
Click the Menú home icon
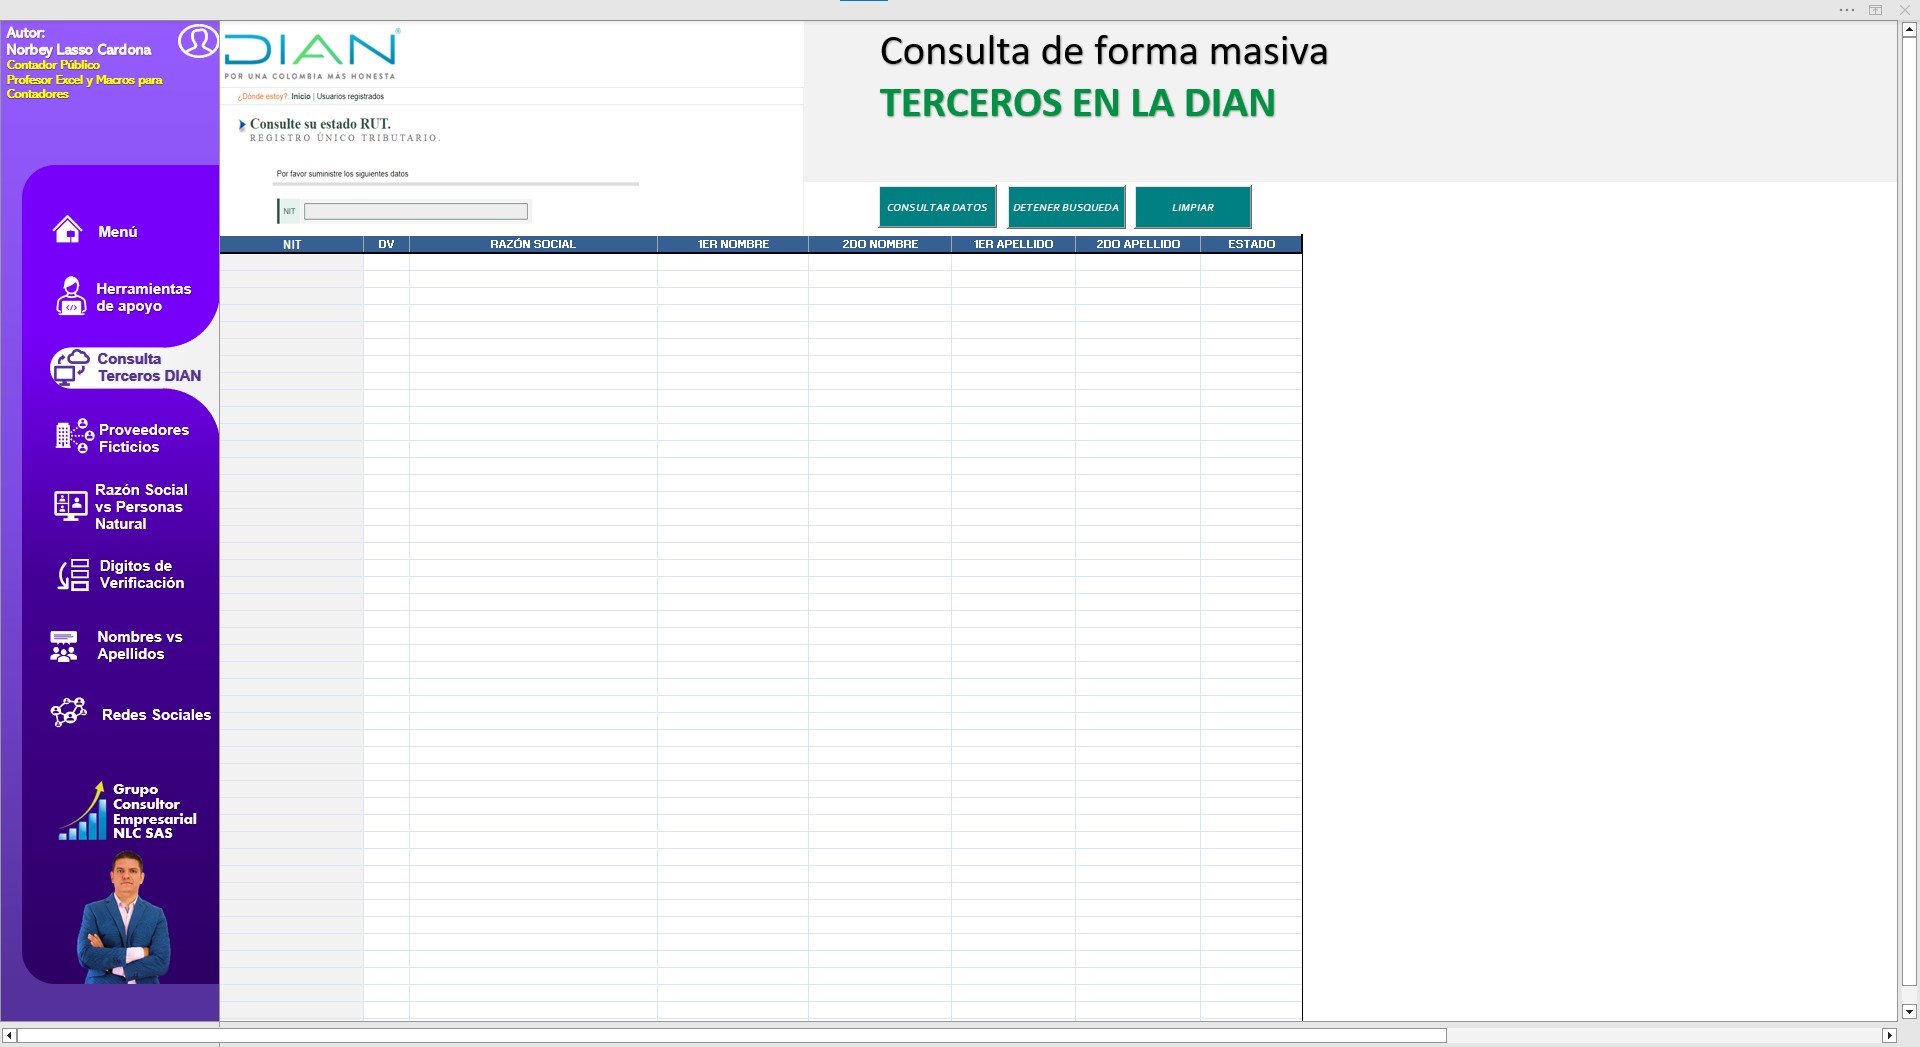pos(67,230)
